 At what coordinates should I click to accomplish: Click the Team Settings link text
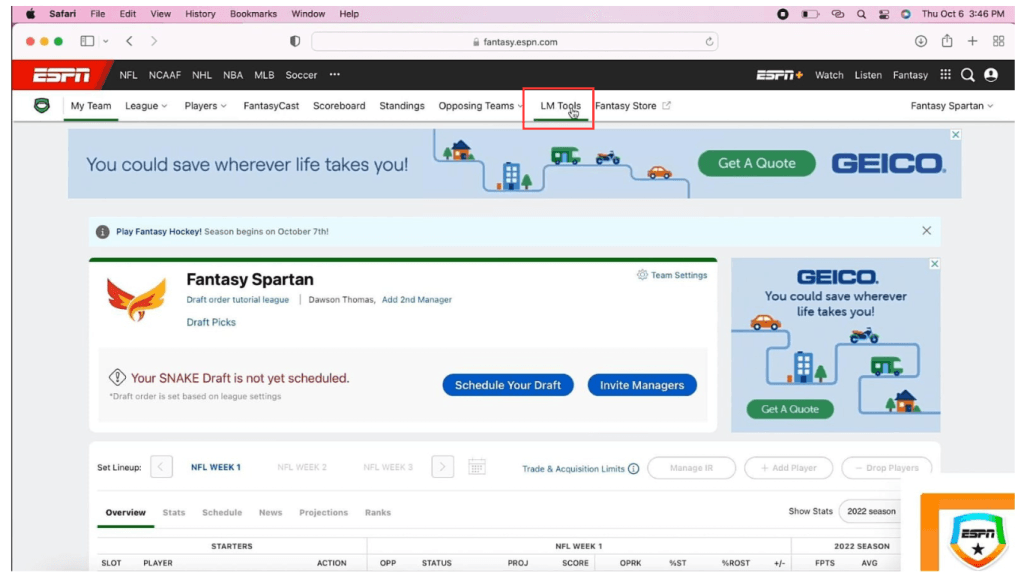pos(679,275)
